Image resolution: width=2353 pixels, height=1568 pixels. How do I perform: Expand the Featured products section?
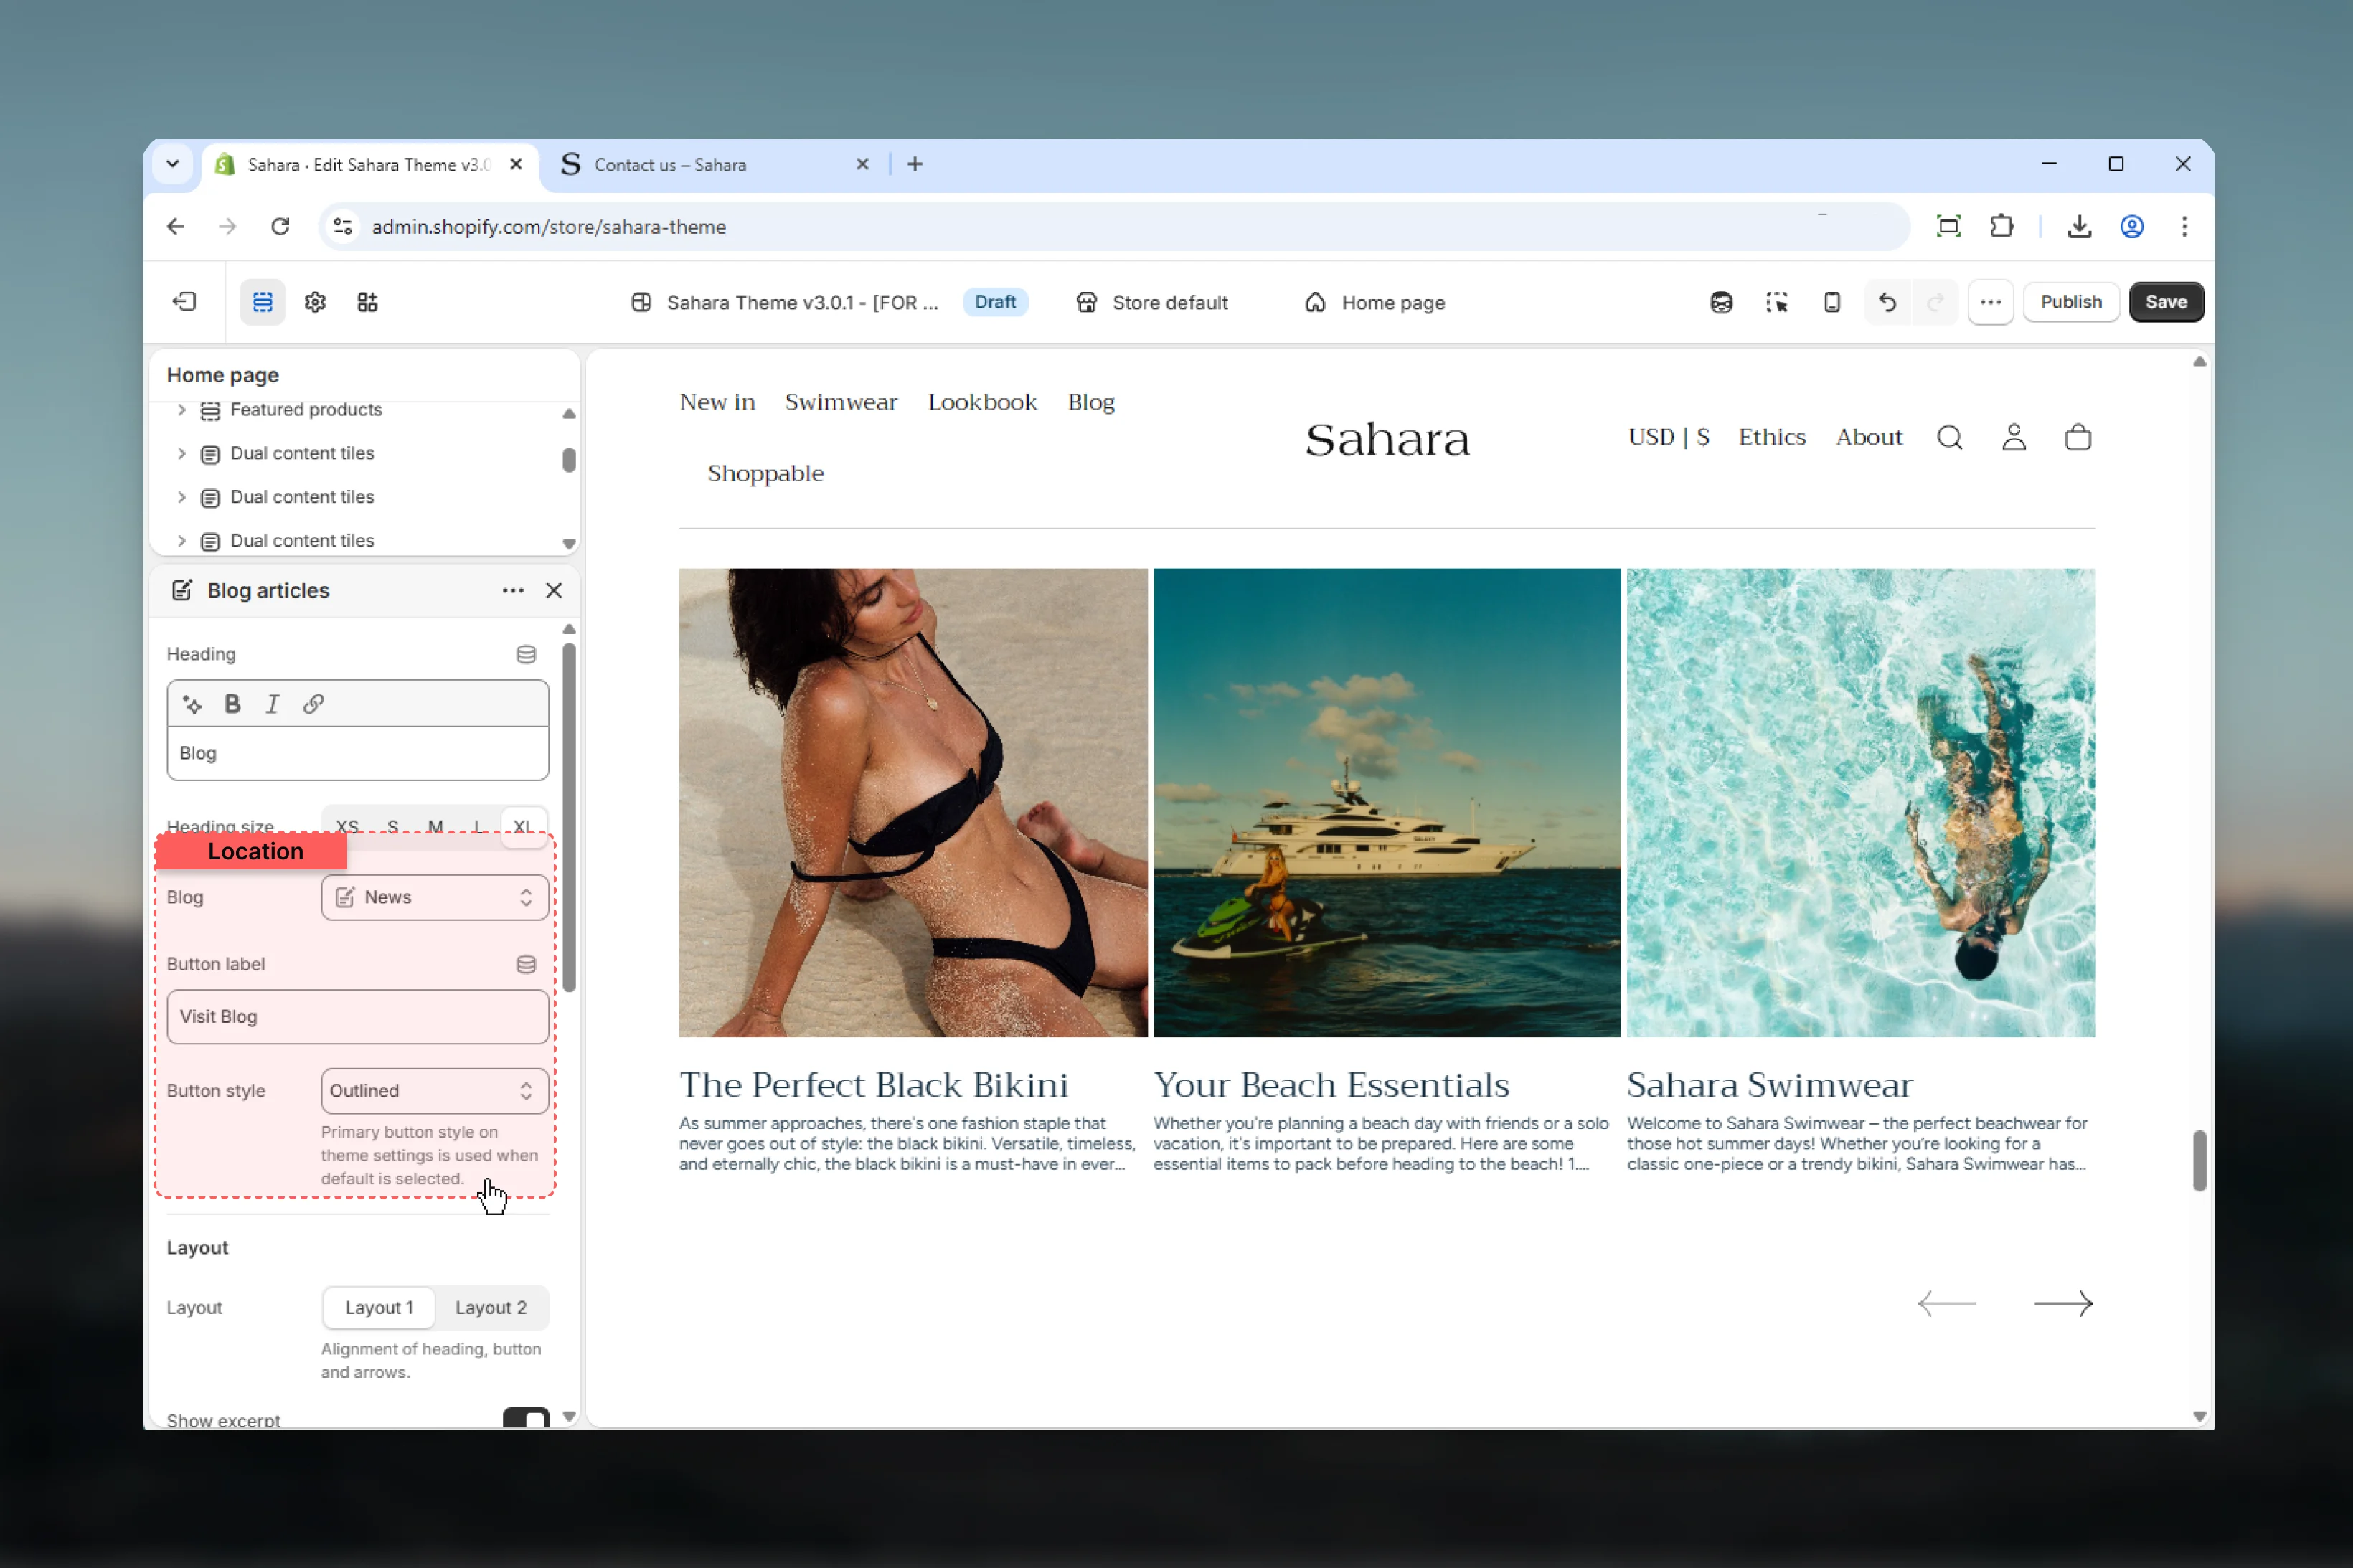(x=181, y=410)
